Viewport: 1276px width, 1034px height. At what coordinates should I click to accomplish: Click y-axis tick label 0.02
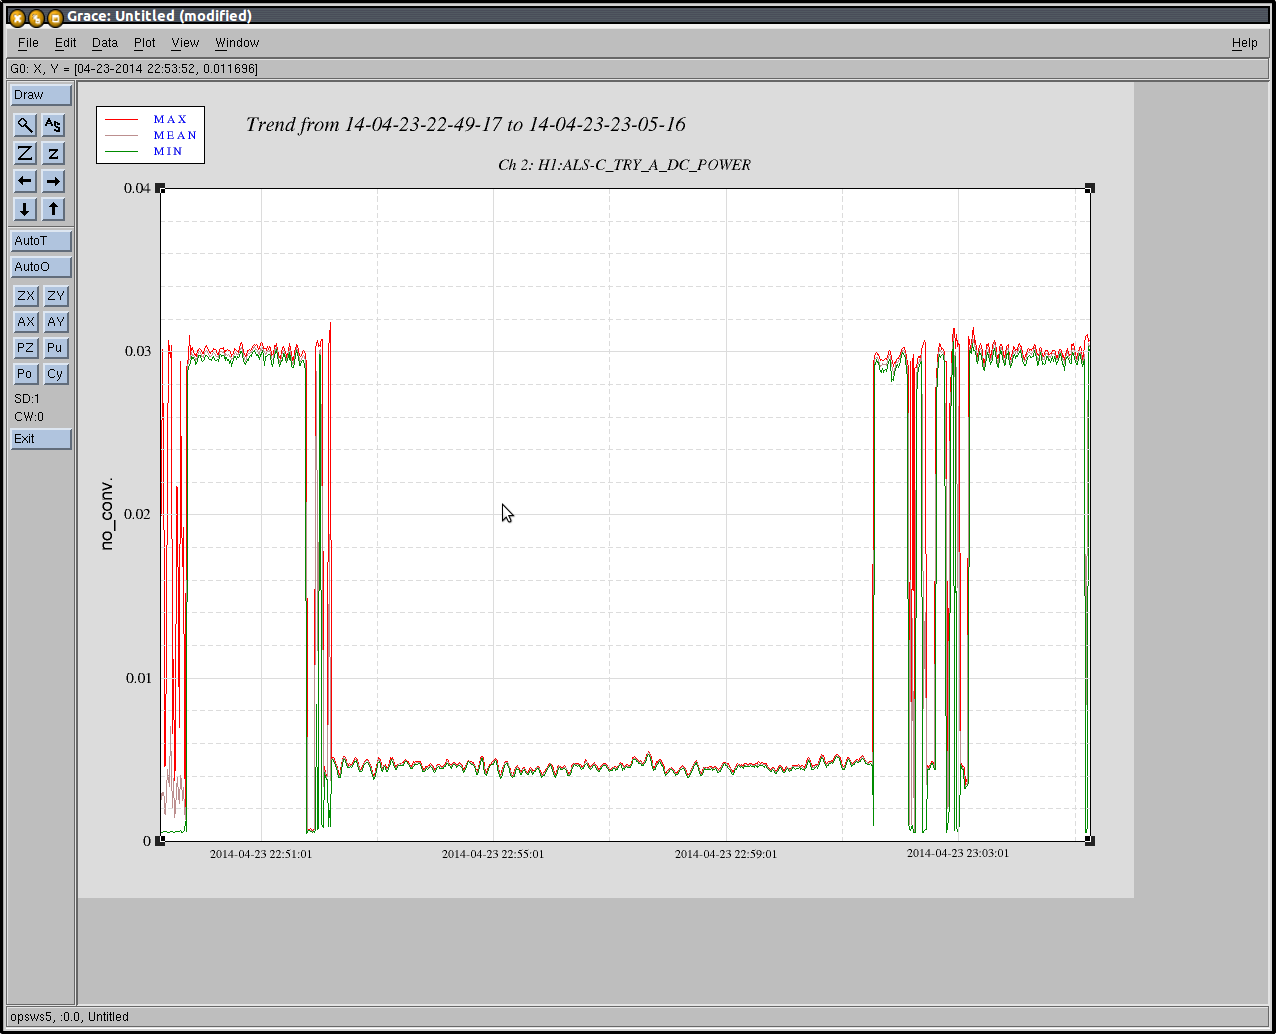coord(137,514)
